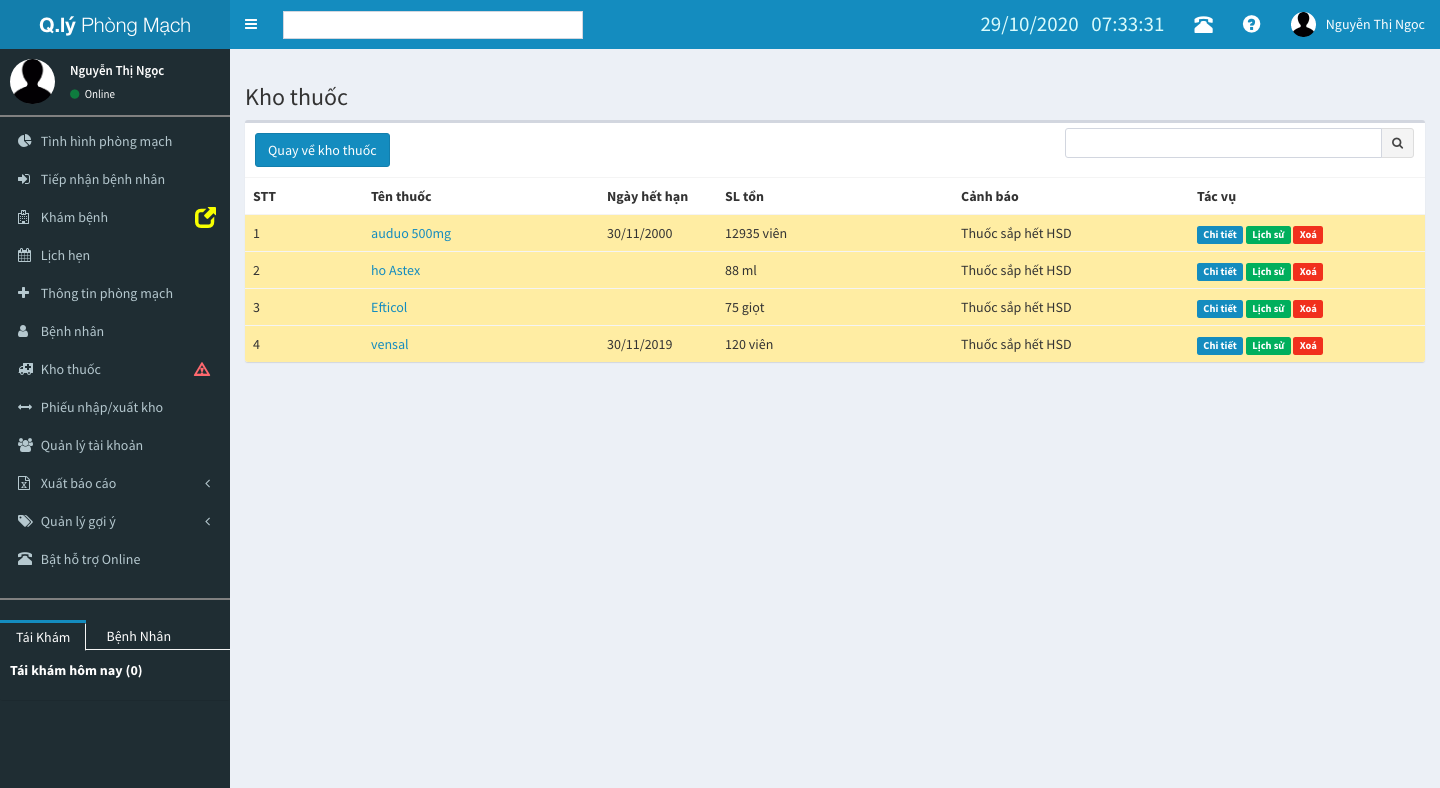Click the header user avatar icon

(1303, 24)
